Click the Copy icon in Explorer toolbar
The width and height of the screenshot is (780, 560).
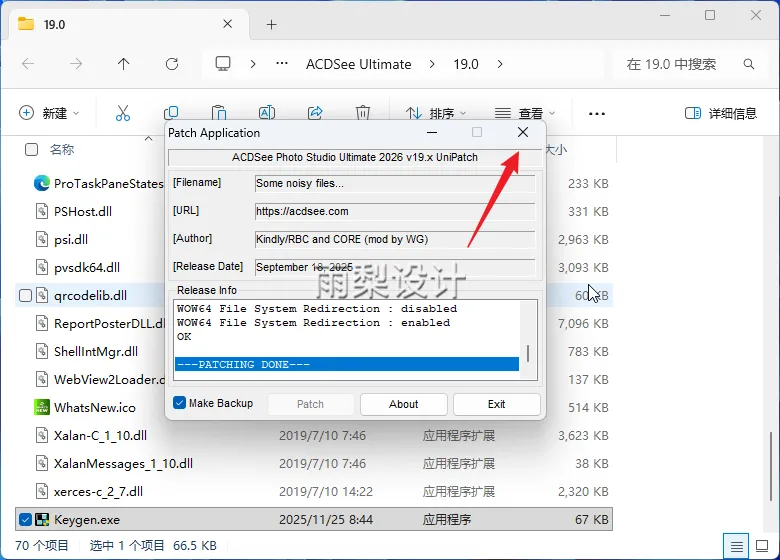click(171, 113)
